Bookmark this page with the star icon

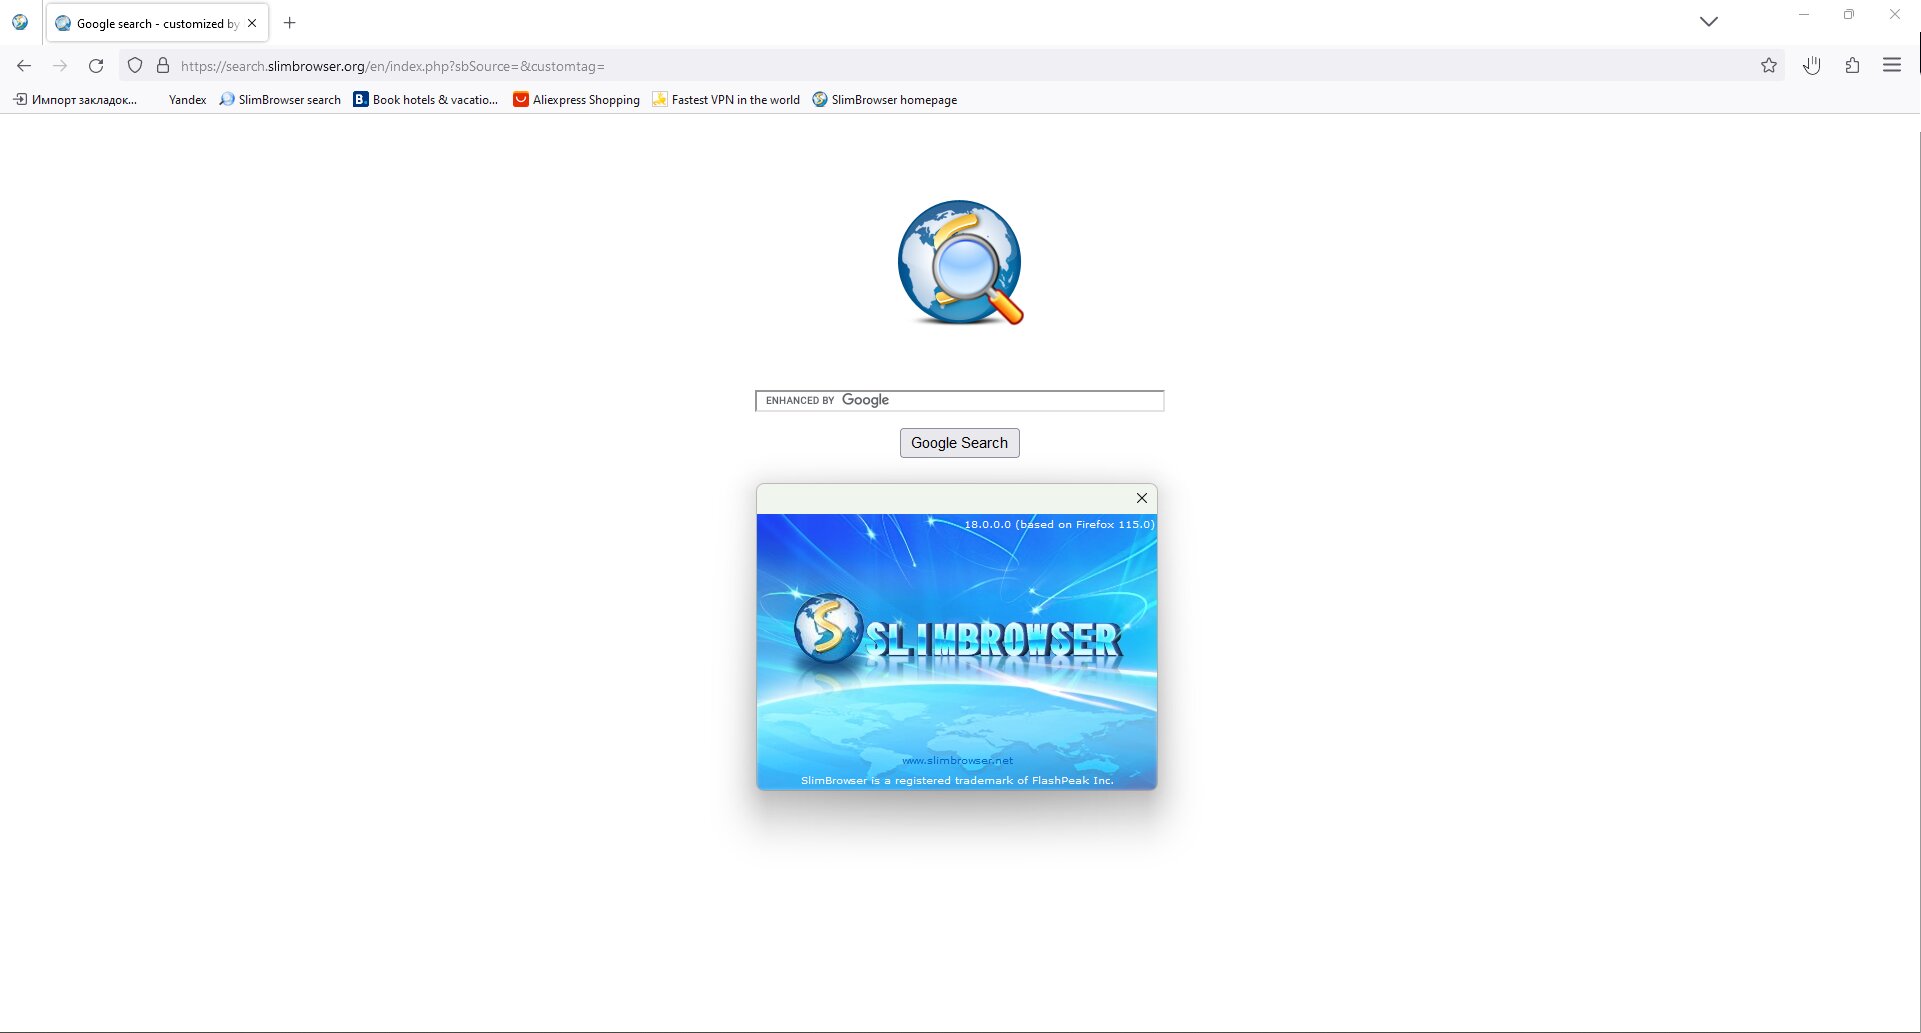[x=1769, y=66]
